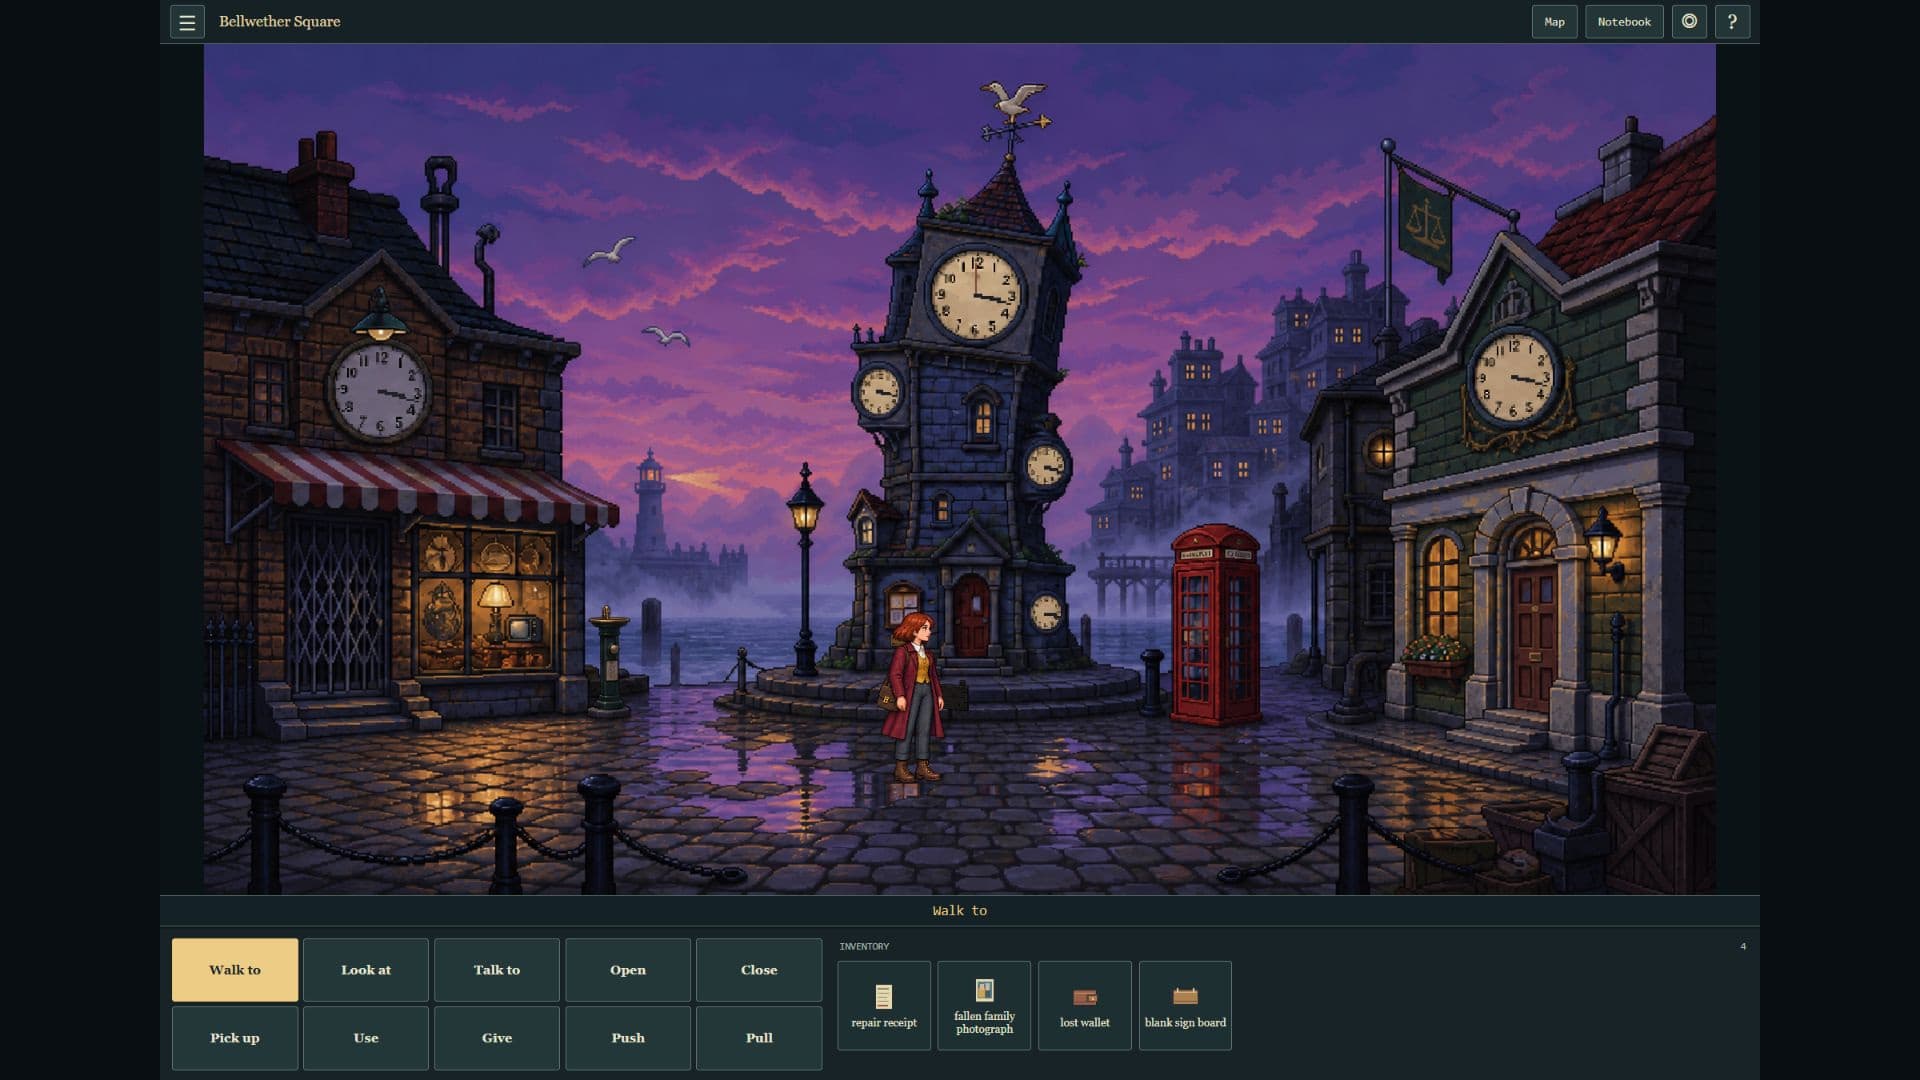Open the Notebook
Image resolution: width=1920 pixels, height=1080 pixels.
pos(1624,22)
